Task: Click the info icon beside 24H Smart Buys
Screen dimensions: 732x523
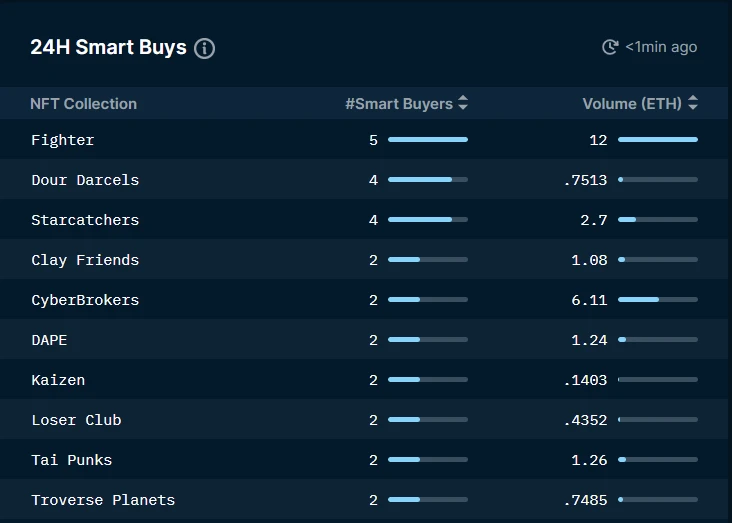Action: 204,48
